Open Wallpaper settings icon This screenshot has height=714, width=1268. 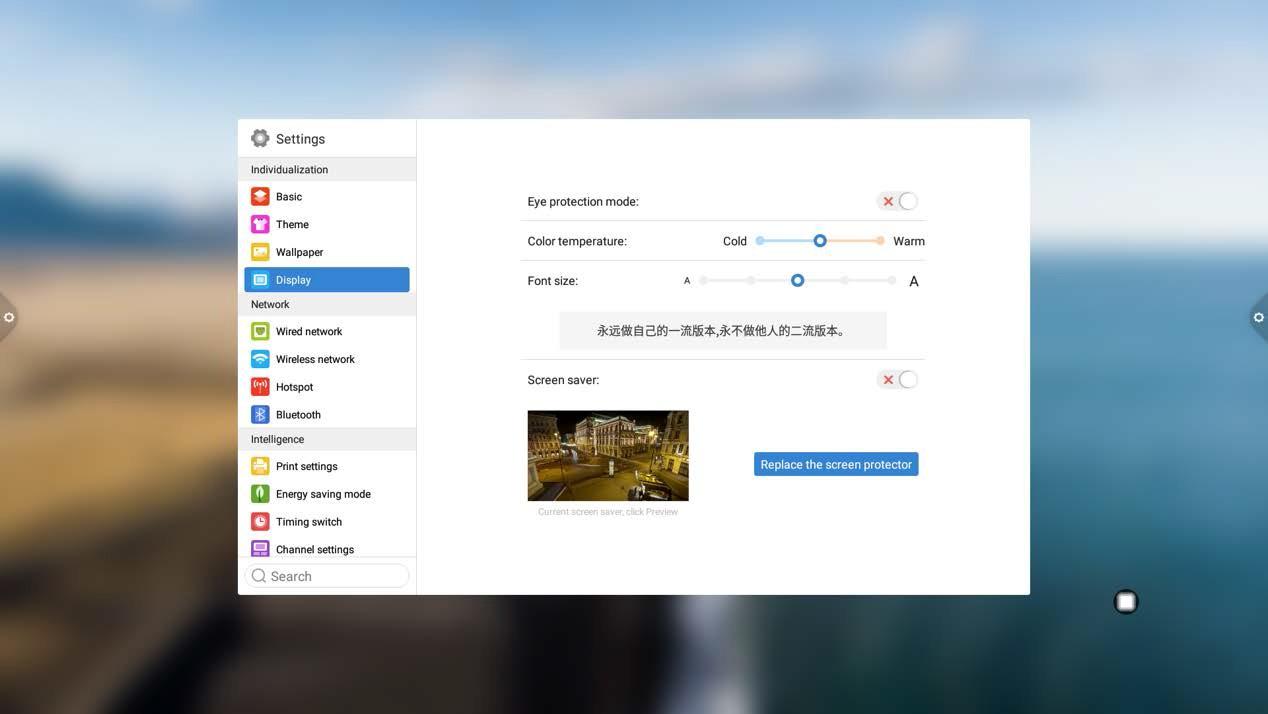(260, 252)
